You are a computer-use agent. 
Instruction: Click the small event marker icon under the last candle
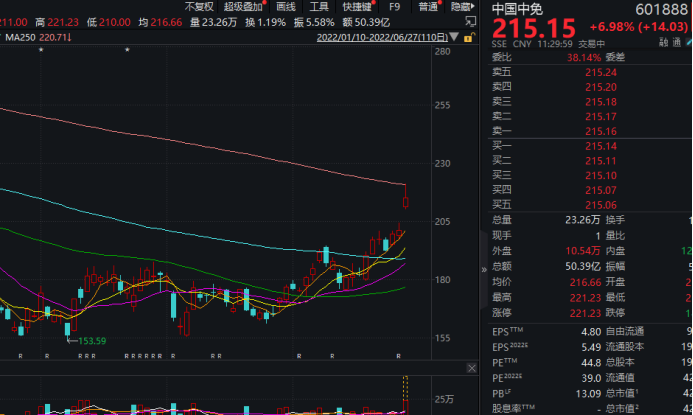tap(399, 355)
